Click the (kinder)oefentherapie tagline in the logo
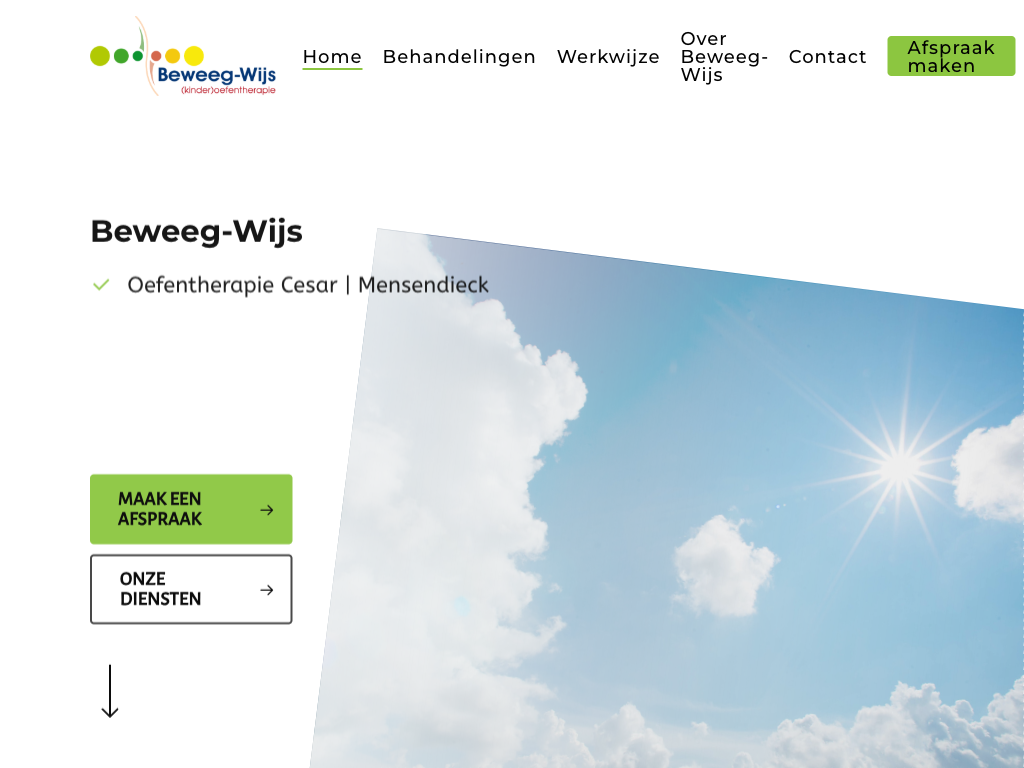The height and width of the screenshot is (768, 1024). coord(228,90)
